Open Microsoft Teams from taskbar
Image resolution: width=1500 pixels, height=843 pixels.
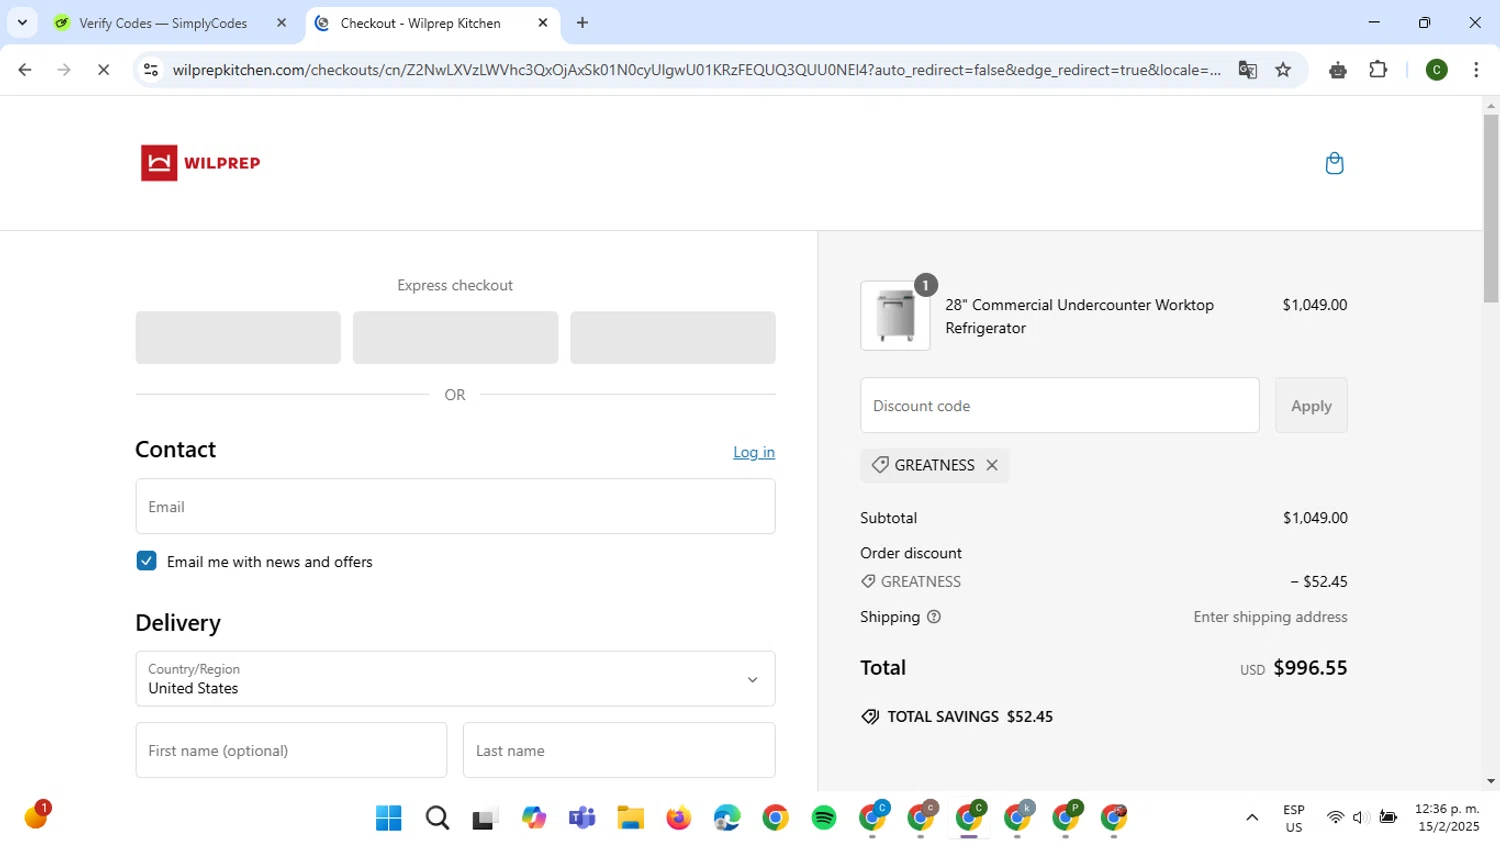pyautogui.click(x=582, y=818)
